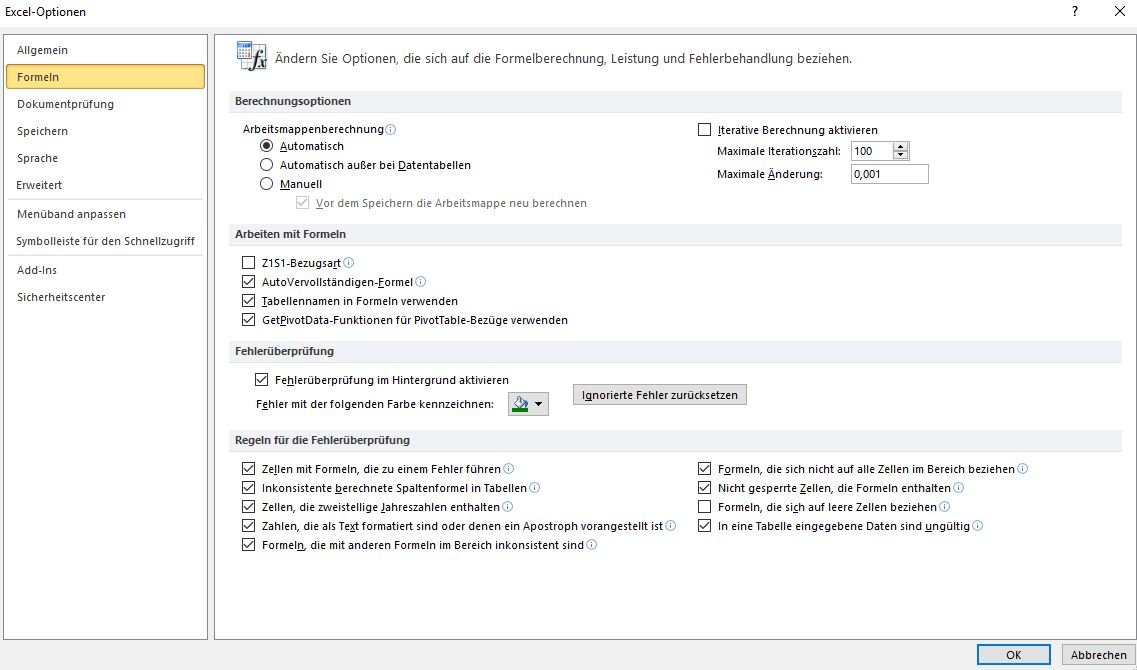Click the formula fx icon in the header
Screen dimensions: 1137x670
pyautogui.click(x=252, y=56)
